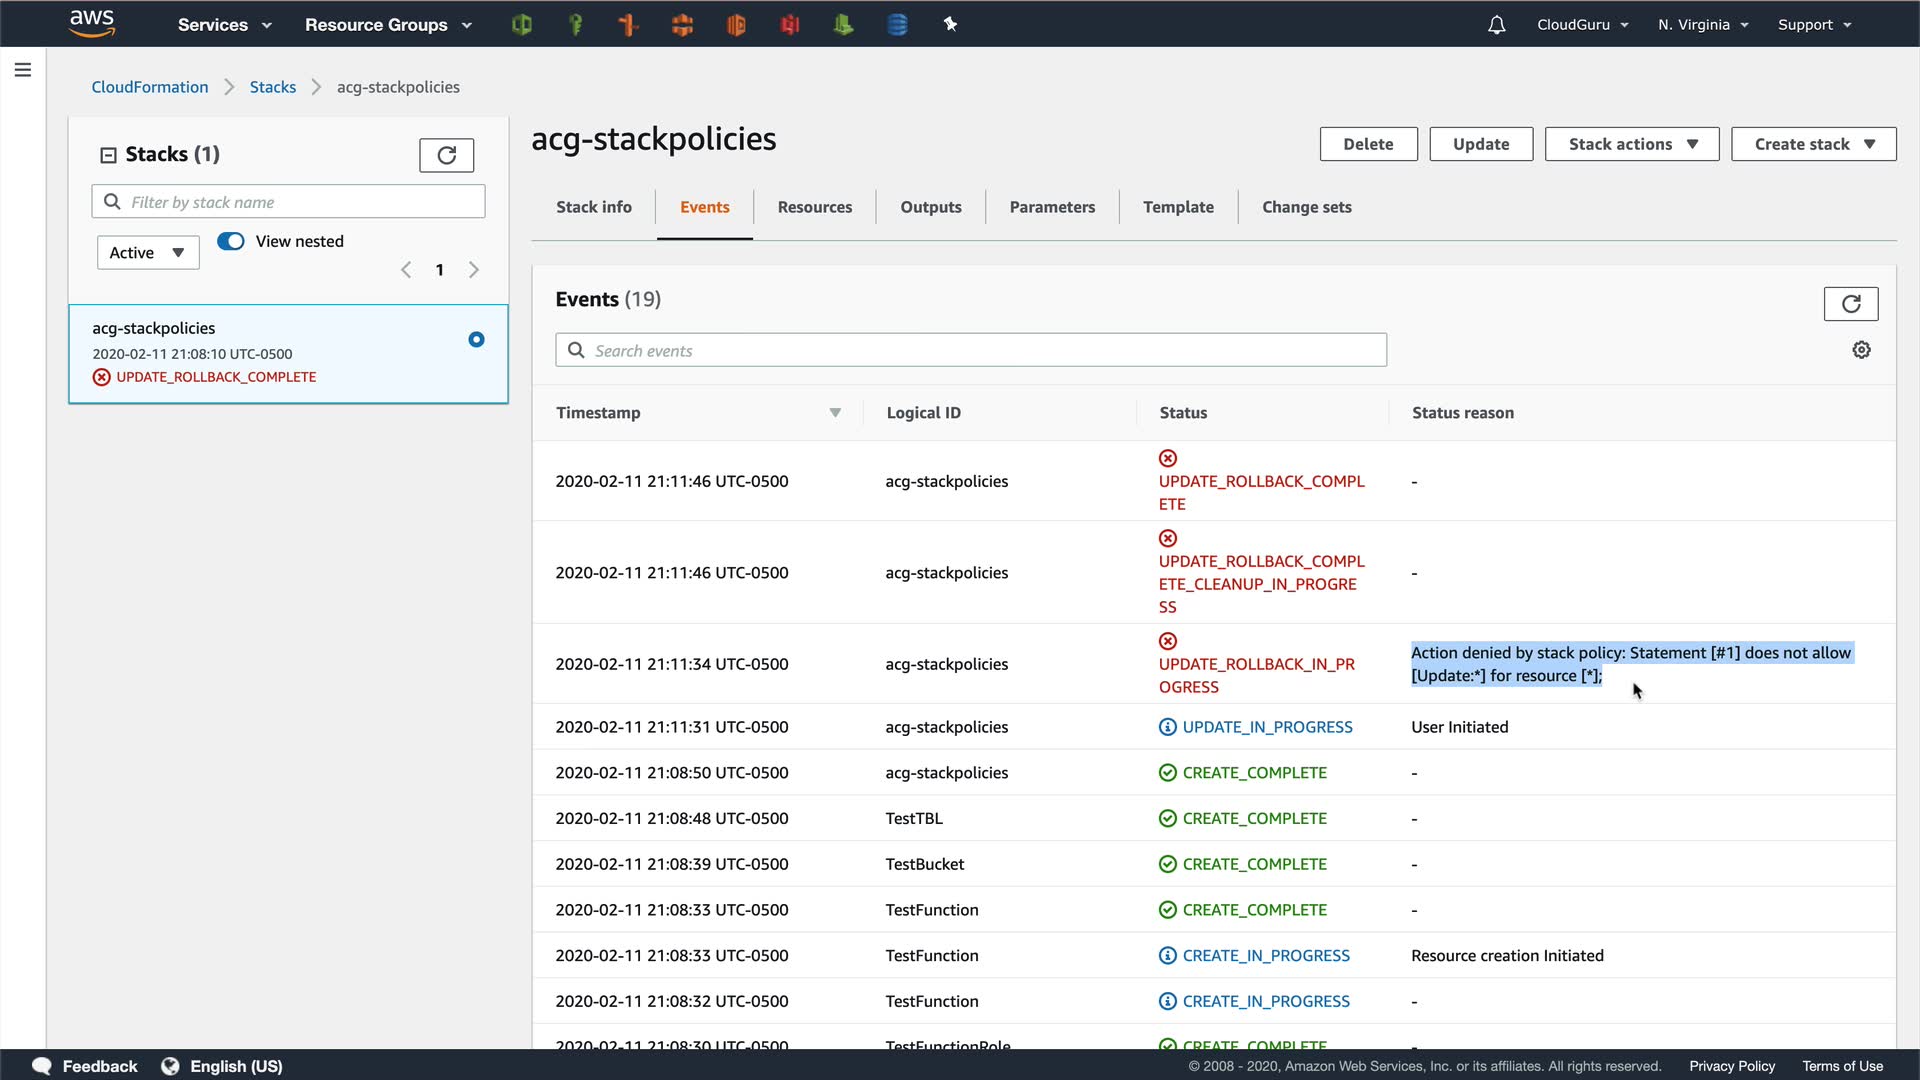The image size is (1920, 1080).
Task: Open the blue DynamoDB shortcut icon
Action: click(x=897, y=25)
